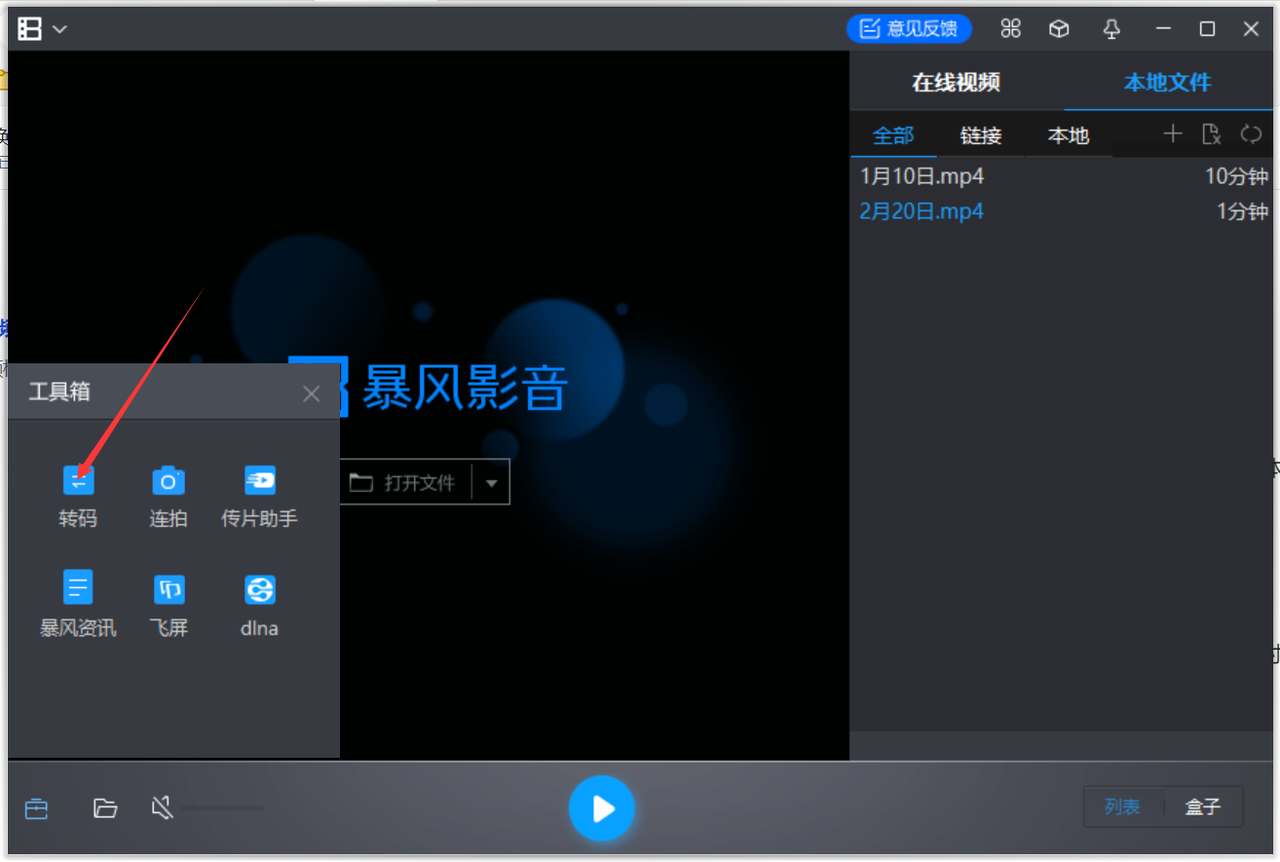Select 1月10日.mp4 in the playlist
The width and height of the screenshot is (1280, 862).
pos(1062,177)
